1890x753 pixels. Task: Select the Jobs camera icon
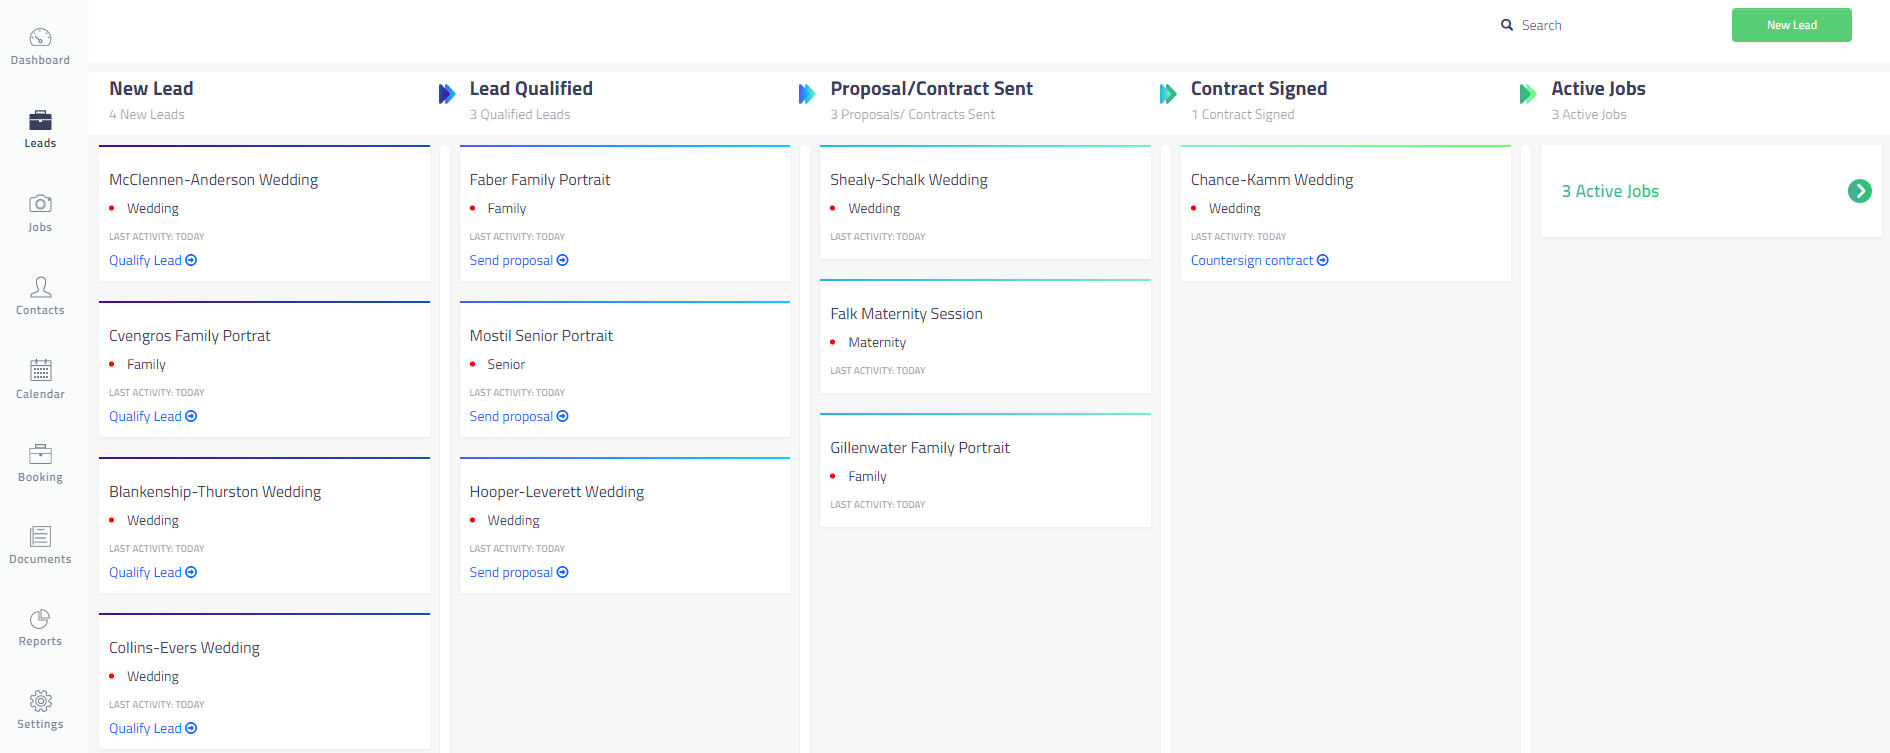point(40,202)
